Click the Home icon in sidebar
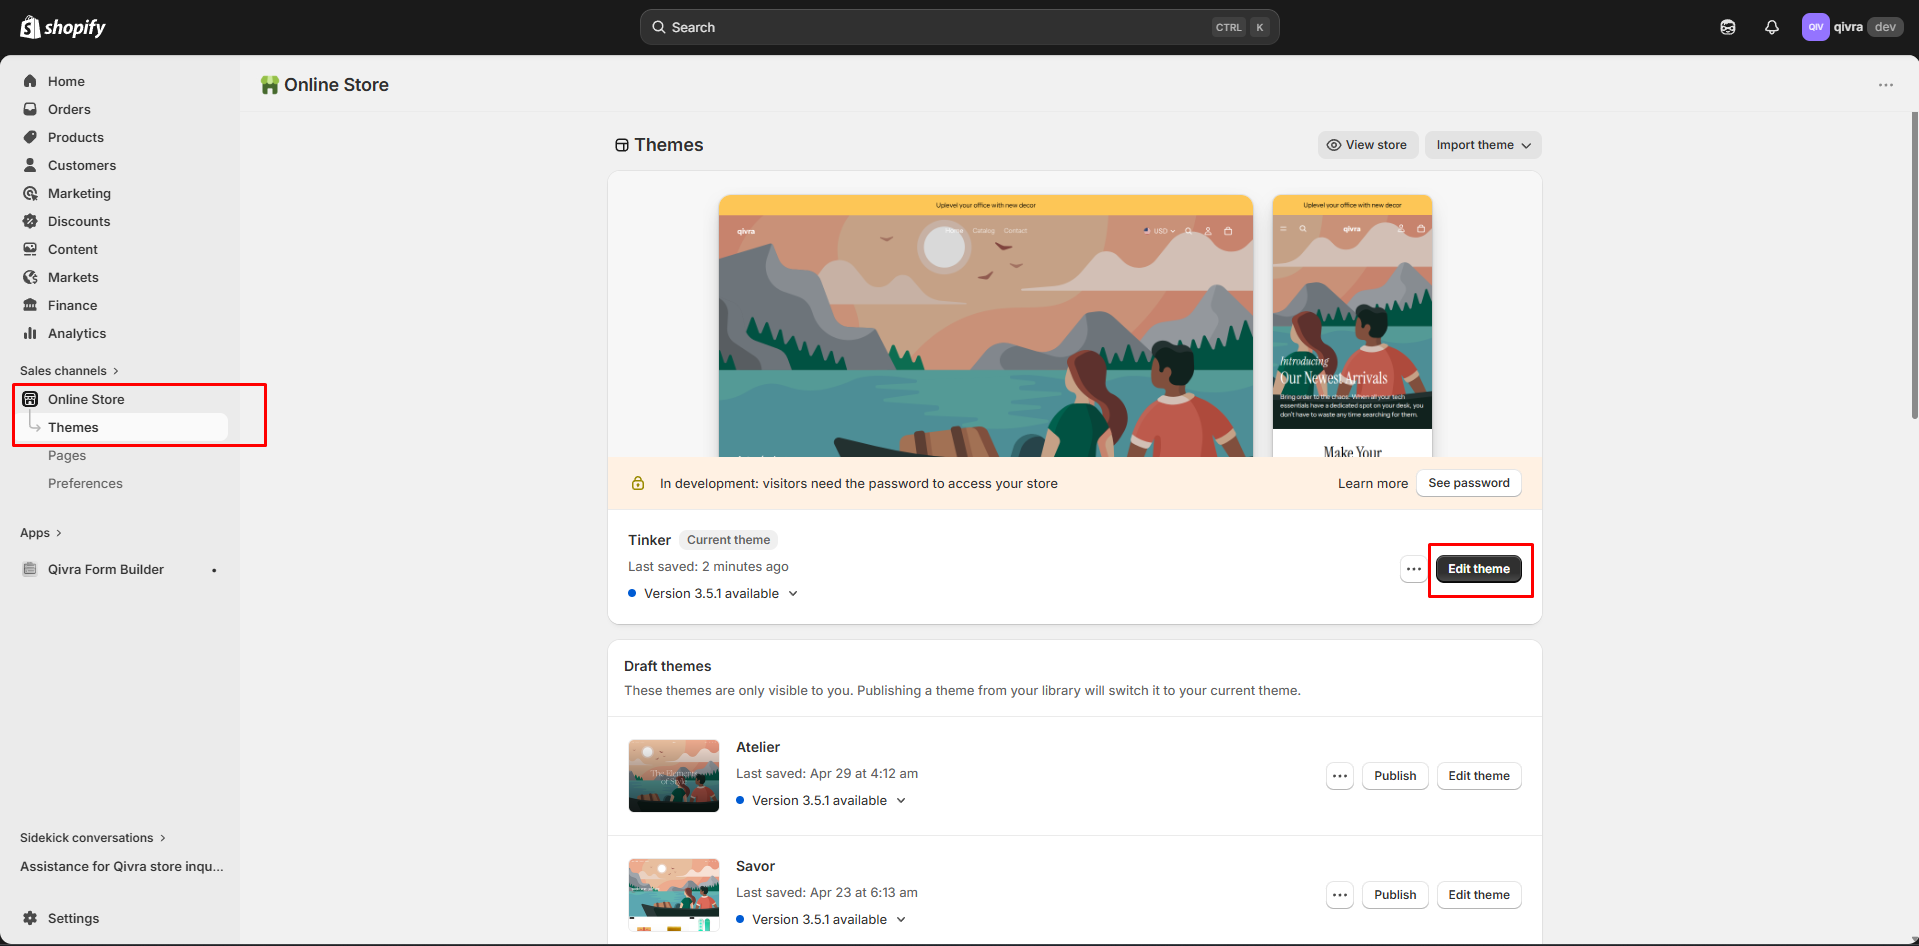1919x946 pixels. (30, 81)
